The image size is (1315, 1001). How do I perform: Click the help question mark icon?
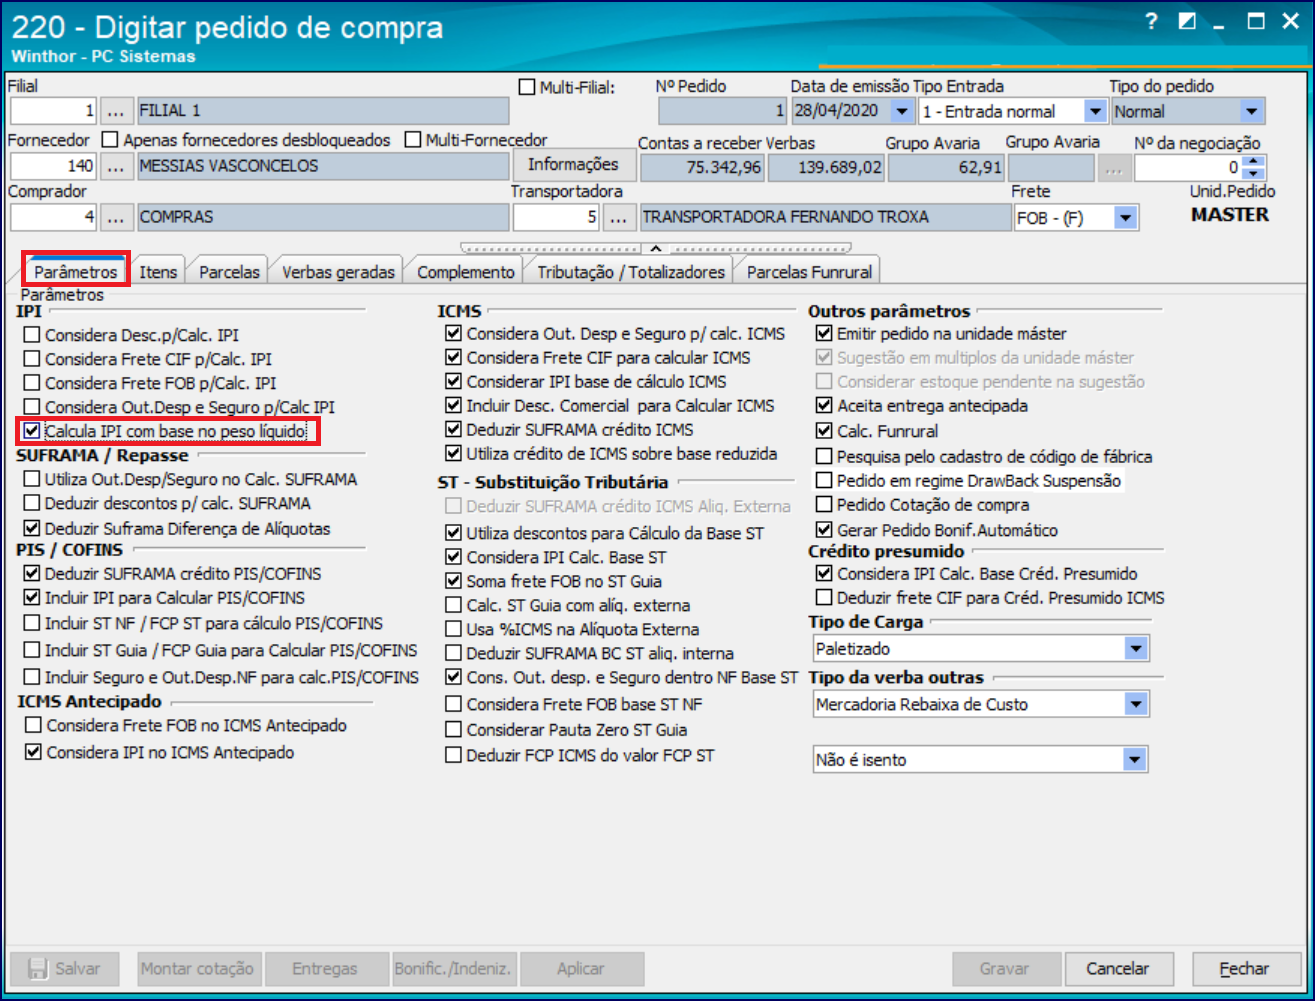click(1152, 23)
